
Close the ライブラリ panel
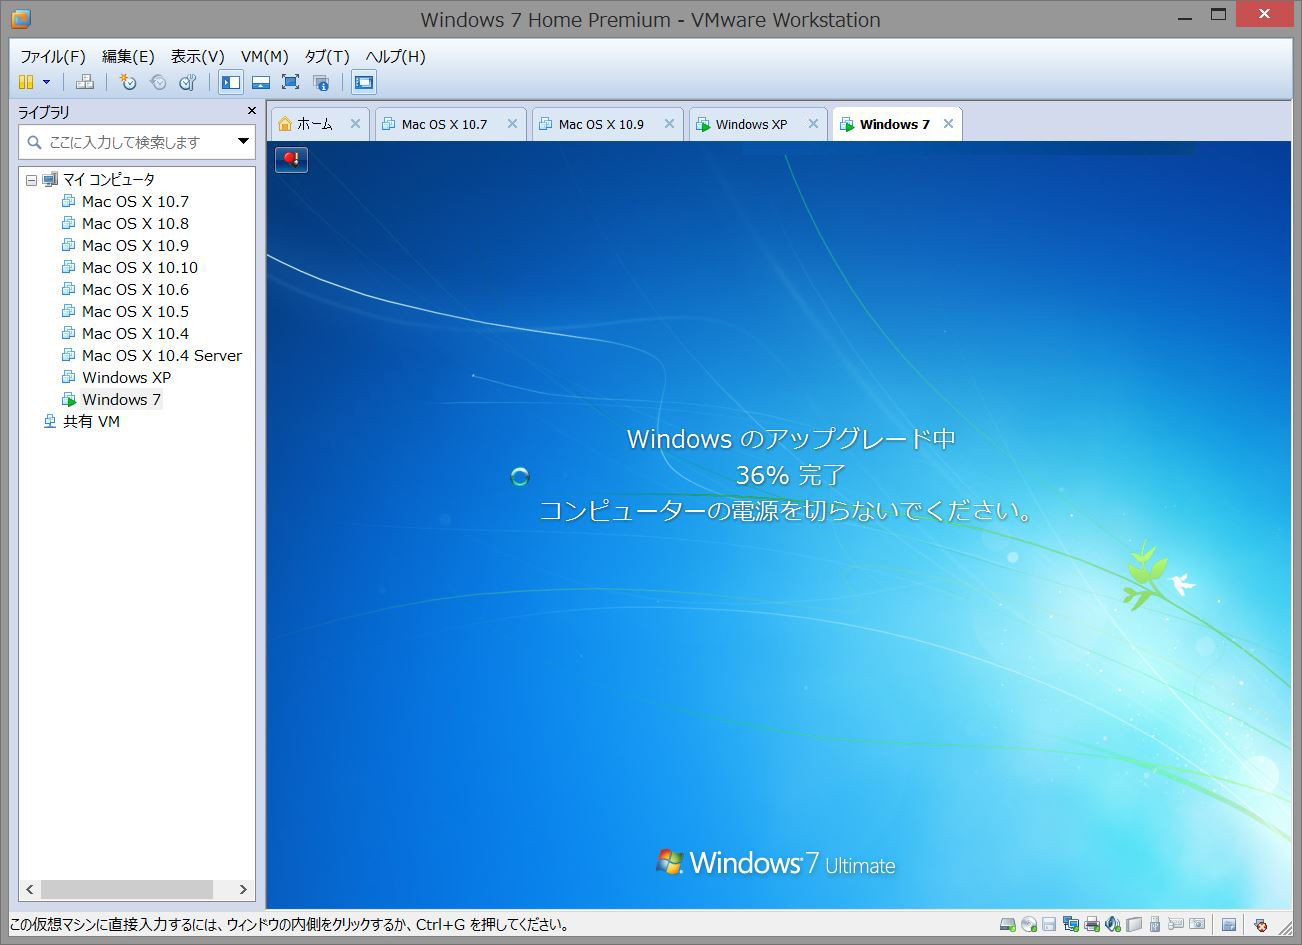point(251,111)
